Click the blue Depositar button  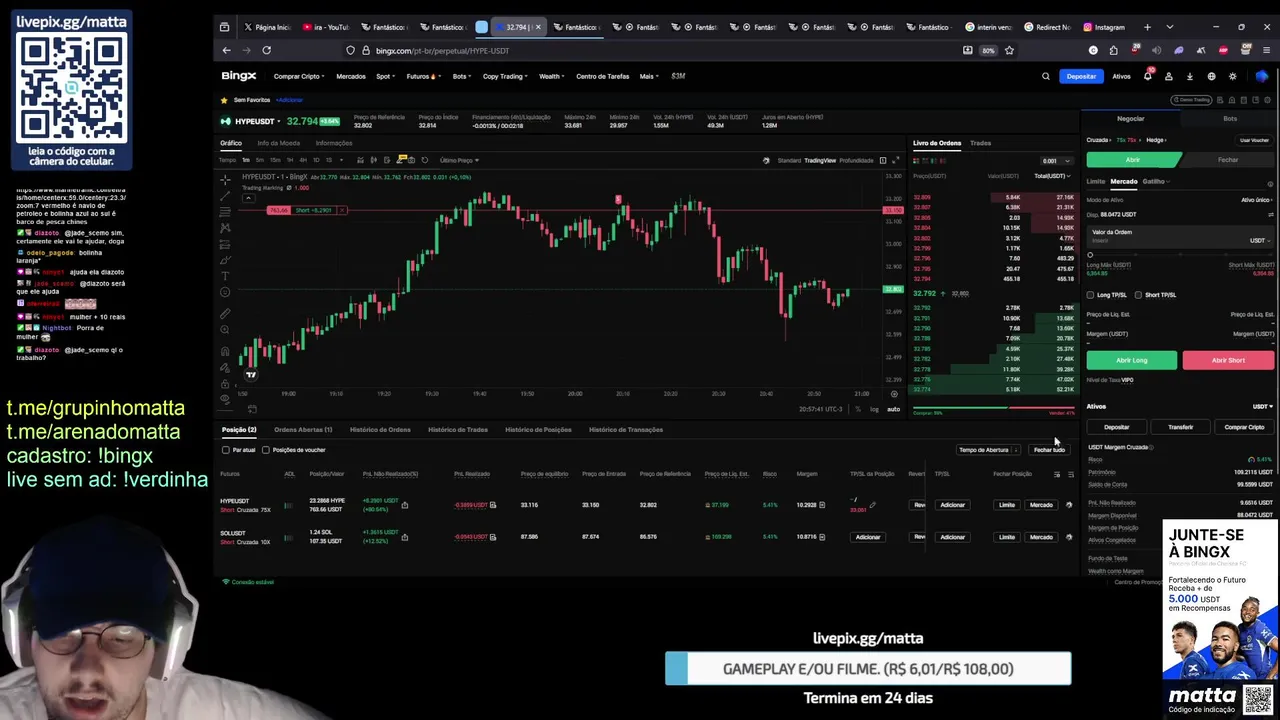pos(1081,76)
